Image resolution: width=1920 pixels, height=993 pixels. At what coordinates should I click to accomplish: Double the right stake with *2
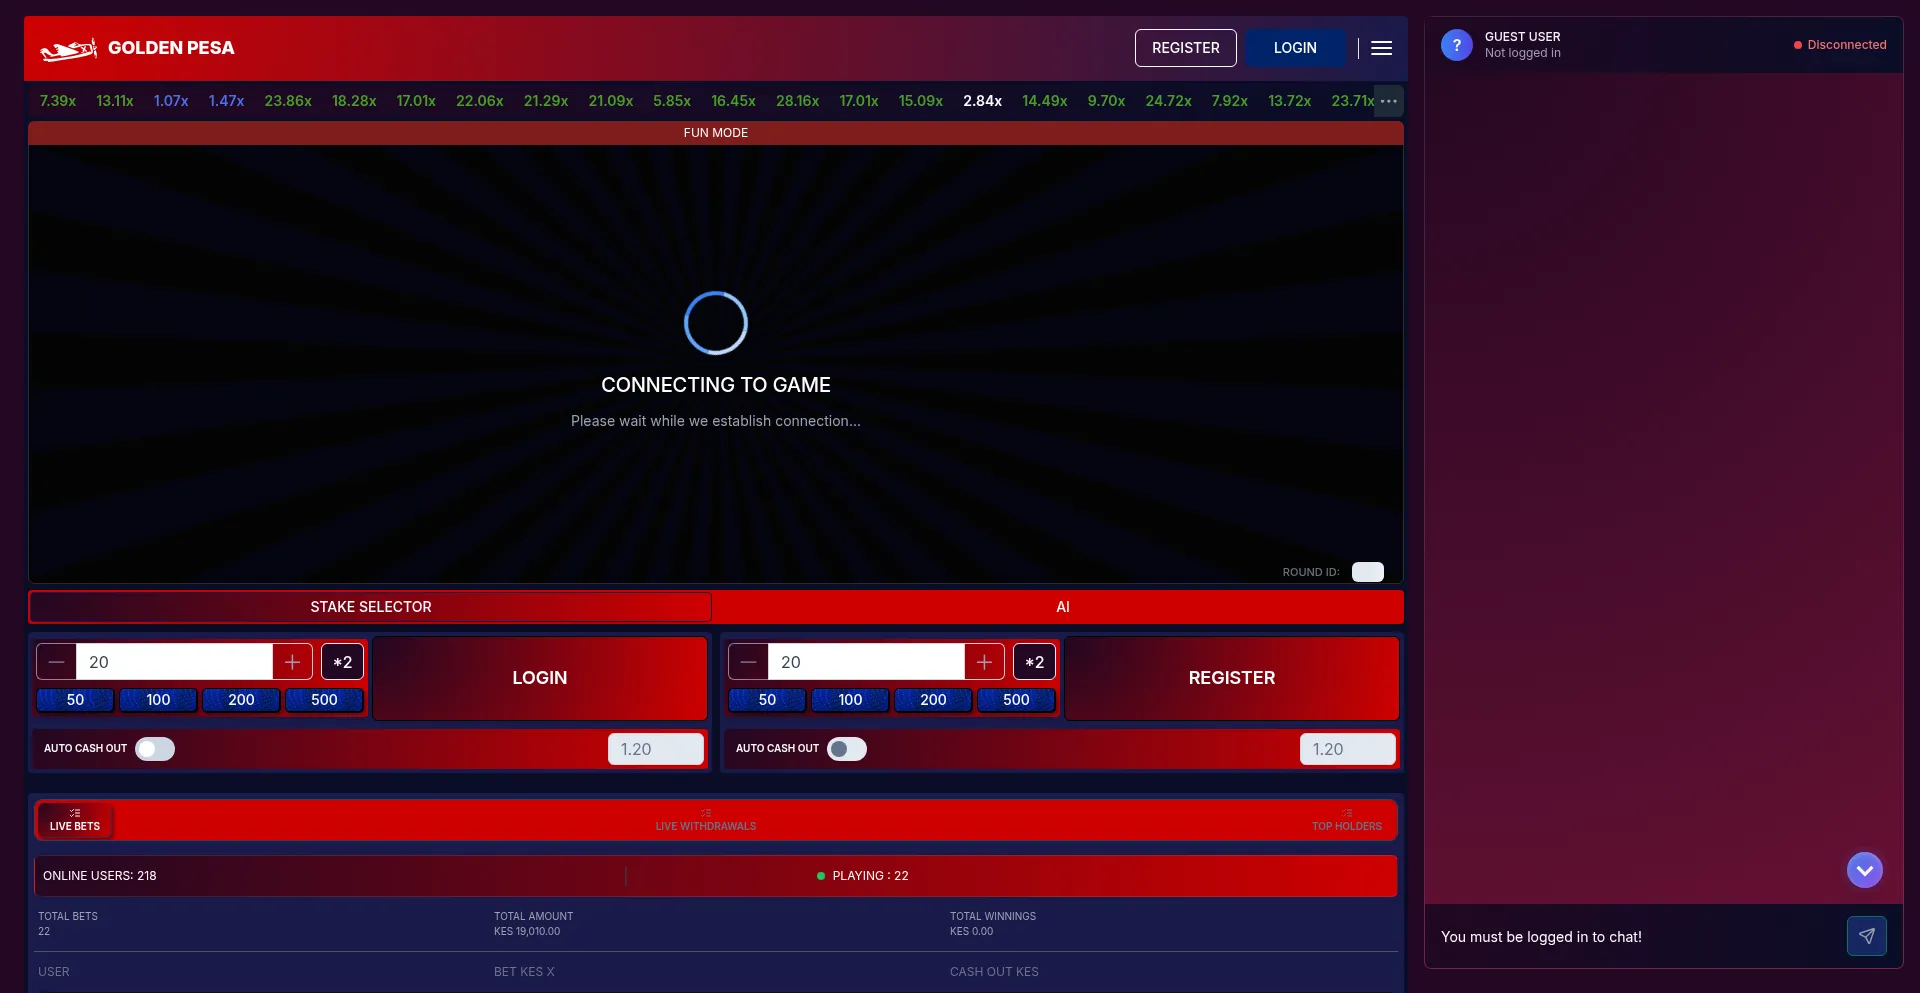(1034, 662)
